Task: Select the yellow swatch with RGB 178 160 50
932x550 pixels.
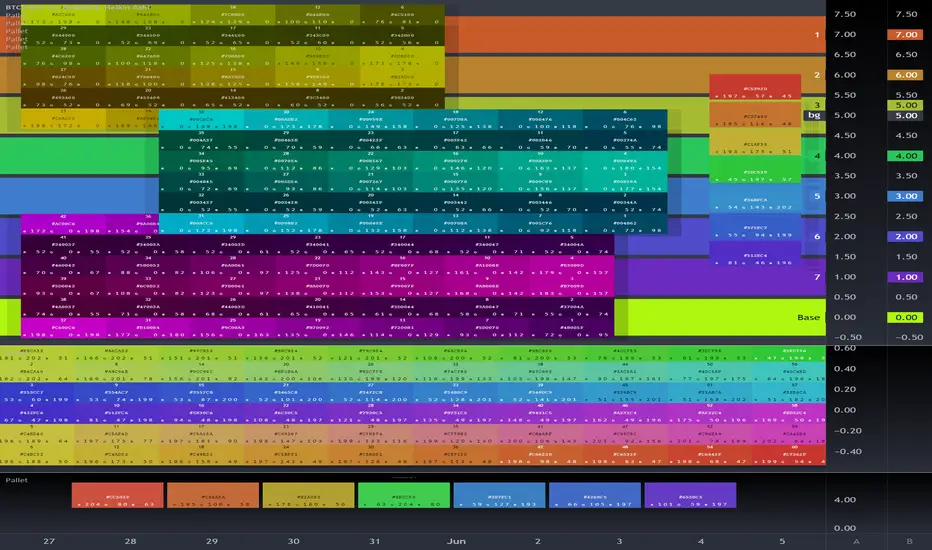Action: point(308,495)
